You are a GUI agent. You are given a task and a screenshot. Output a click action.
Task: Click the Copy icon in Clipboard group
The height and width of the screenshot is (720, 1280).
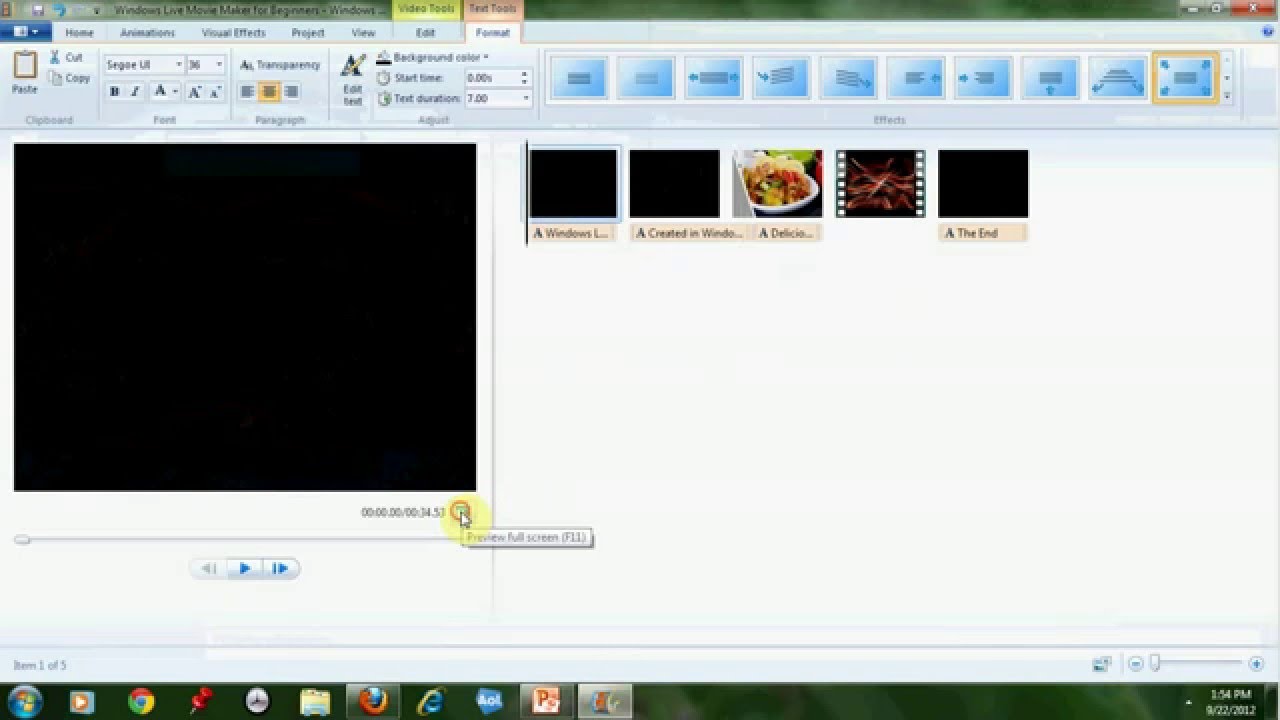click(55, 78)
